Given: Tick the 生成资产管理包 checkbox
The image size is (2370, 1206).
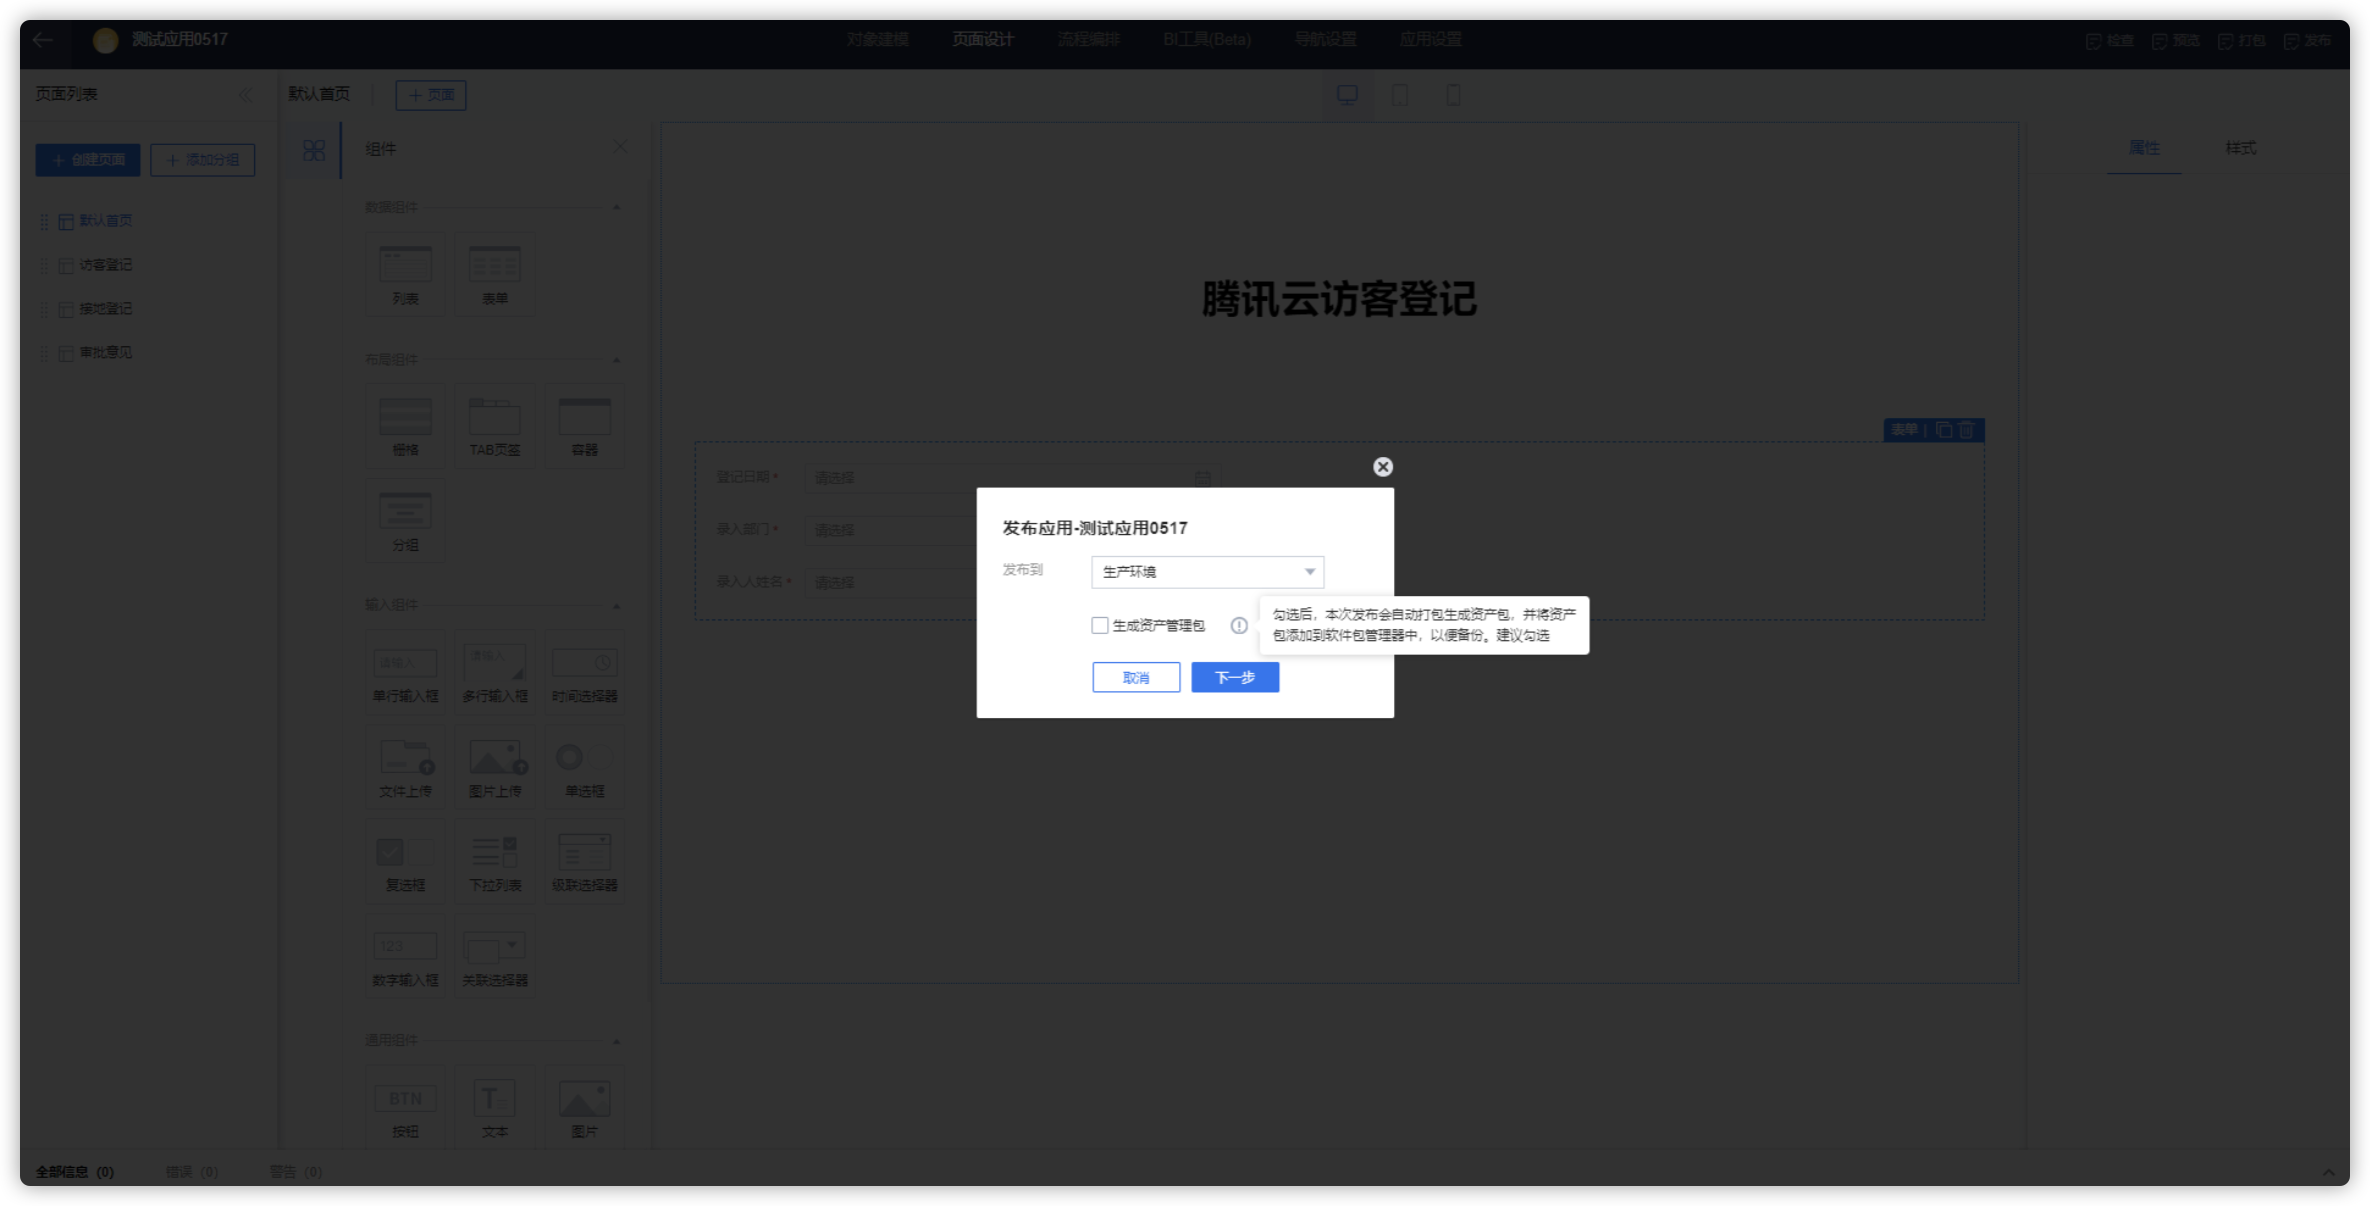Looking at the screenshot, I should (x=1100, y=625).
